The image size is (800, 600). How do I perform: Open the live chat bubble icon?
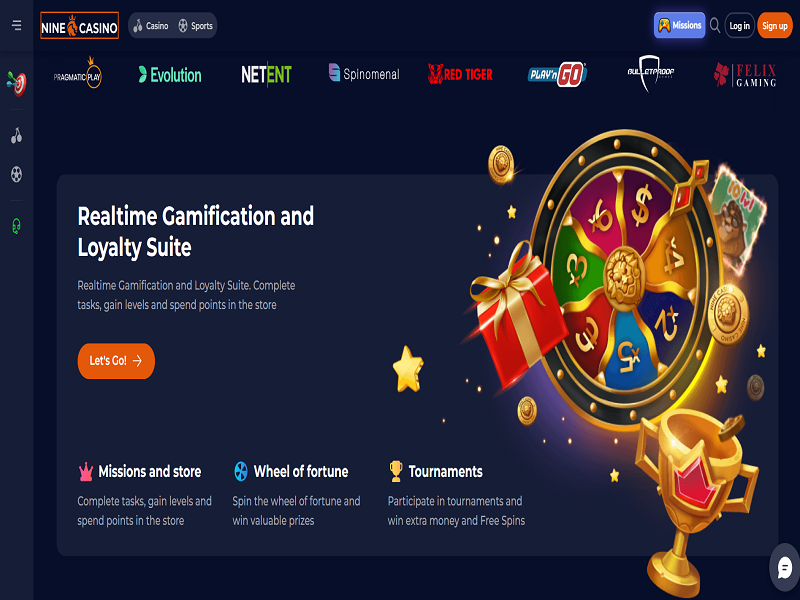click(x=785, y=567)
